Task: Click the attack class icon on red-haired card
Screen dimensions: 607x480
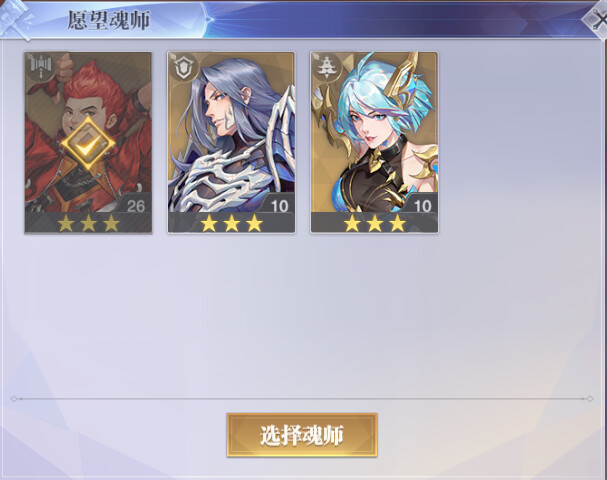Action: [41, 66]
